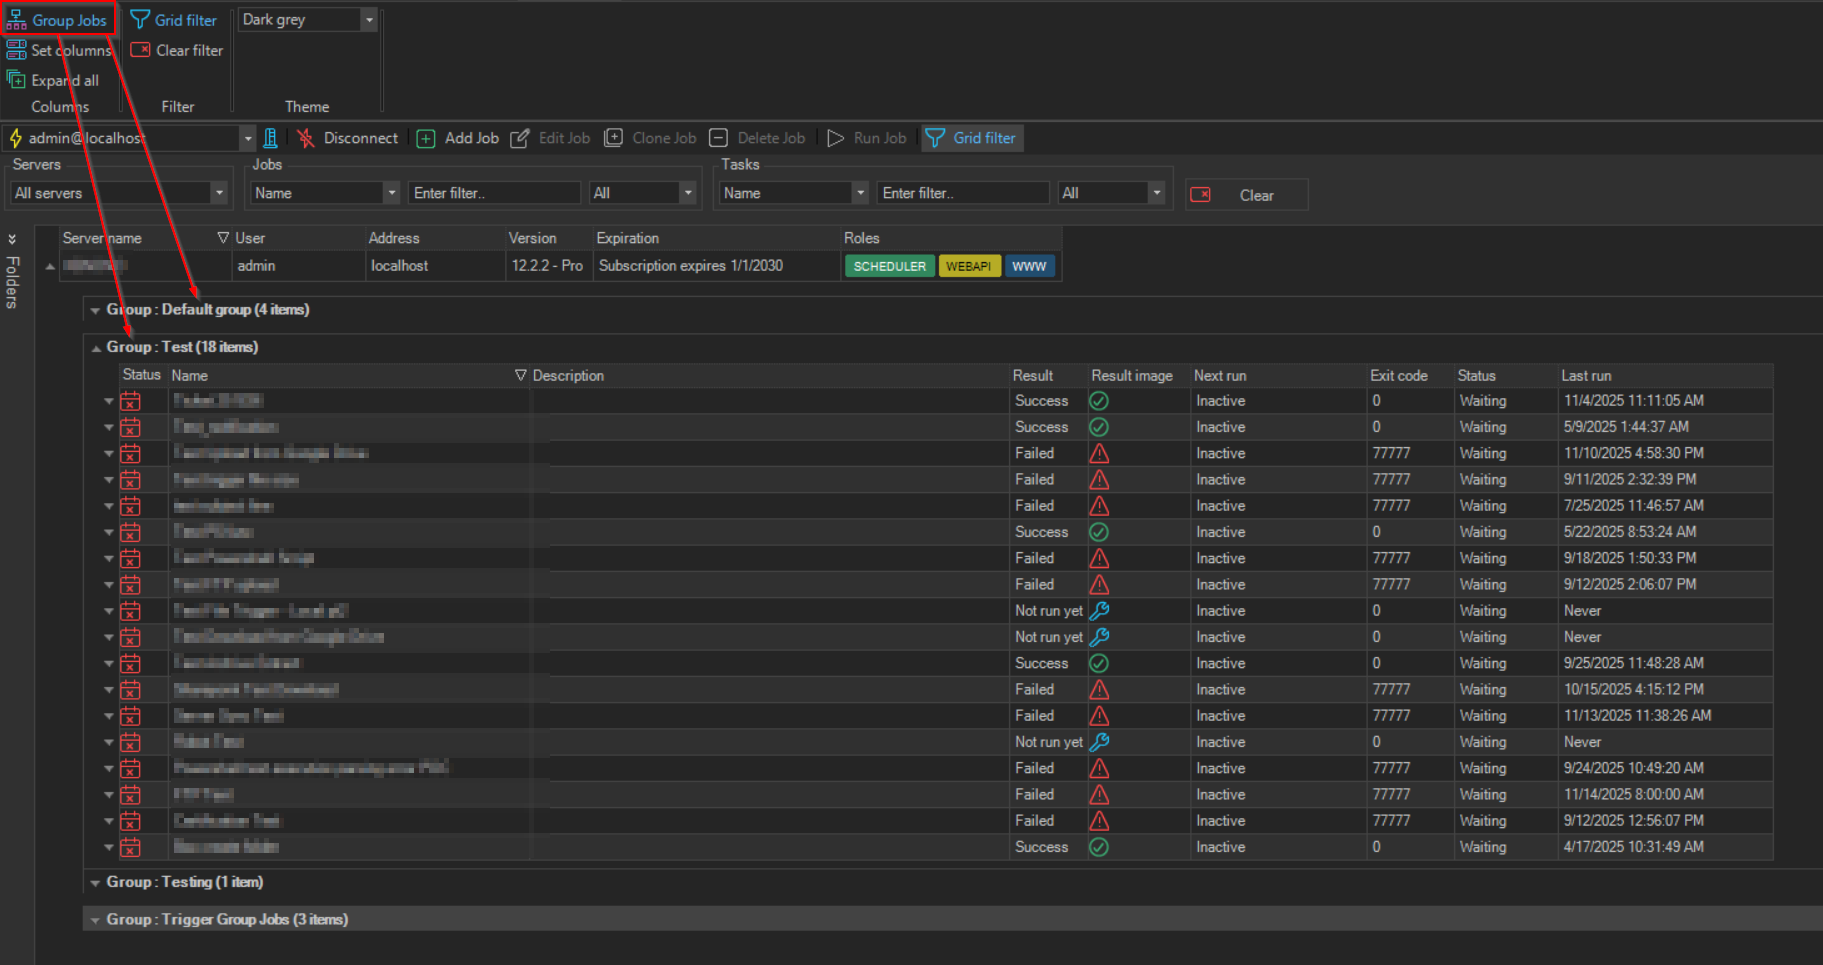Click the Delete Job icon
The image size is (1823, 965).
click(x=718, y=138)
